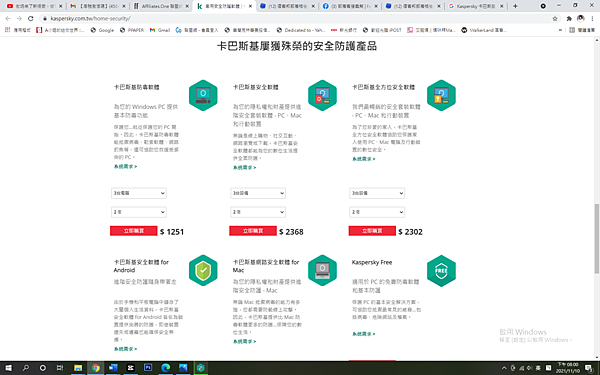
Task: Open the Windows Start menu
Action: point(8,368)
